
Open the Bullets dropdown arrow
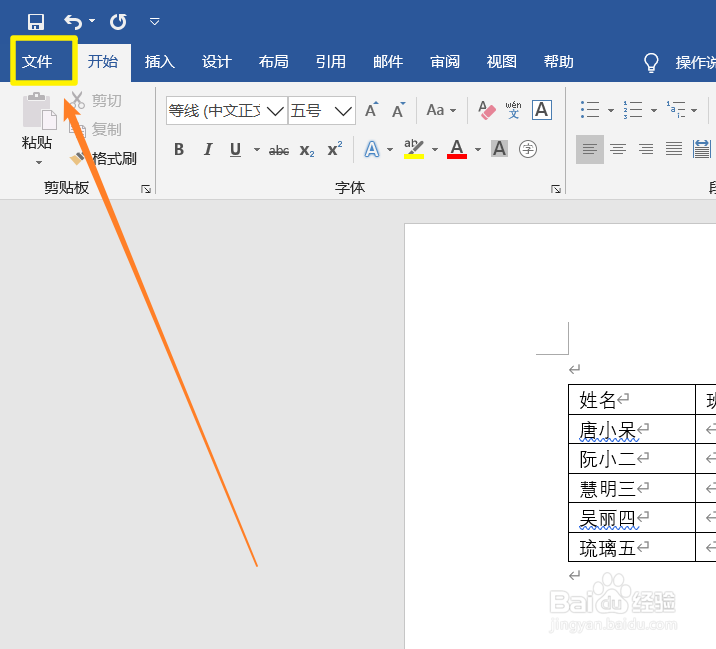[x=611, y=111]
